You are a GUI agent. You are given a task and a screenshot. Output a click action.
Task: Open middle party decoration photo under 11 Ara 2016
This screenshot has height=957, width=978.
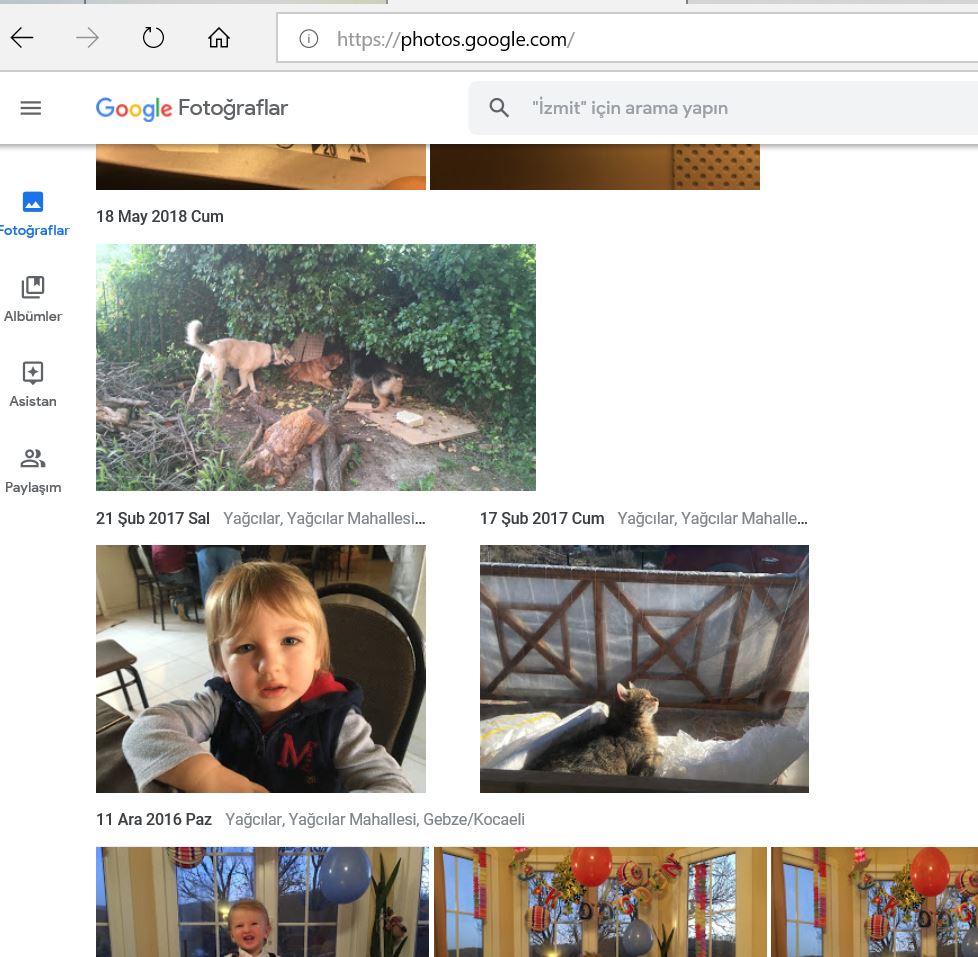600,902
